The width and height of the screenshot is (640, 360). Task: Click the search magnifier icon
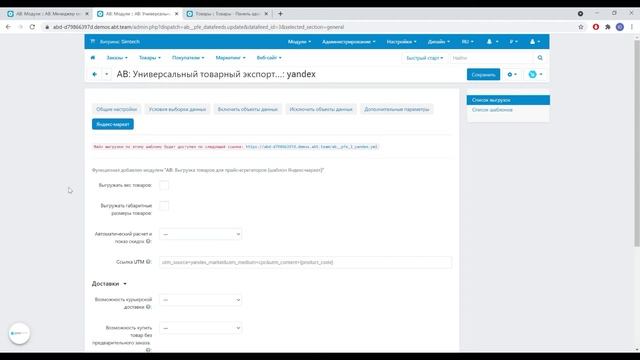(540, 58)
